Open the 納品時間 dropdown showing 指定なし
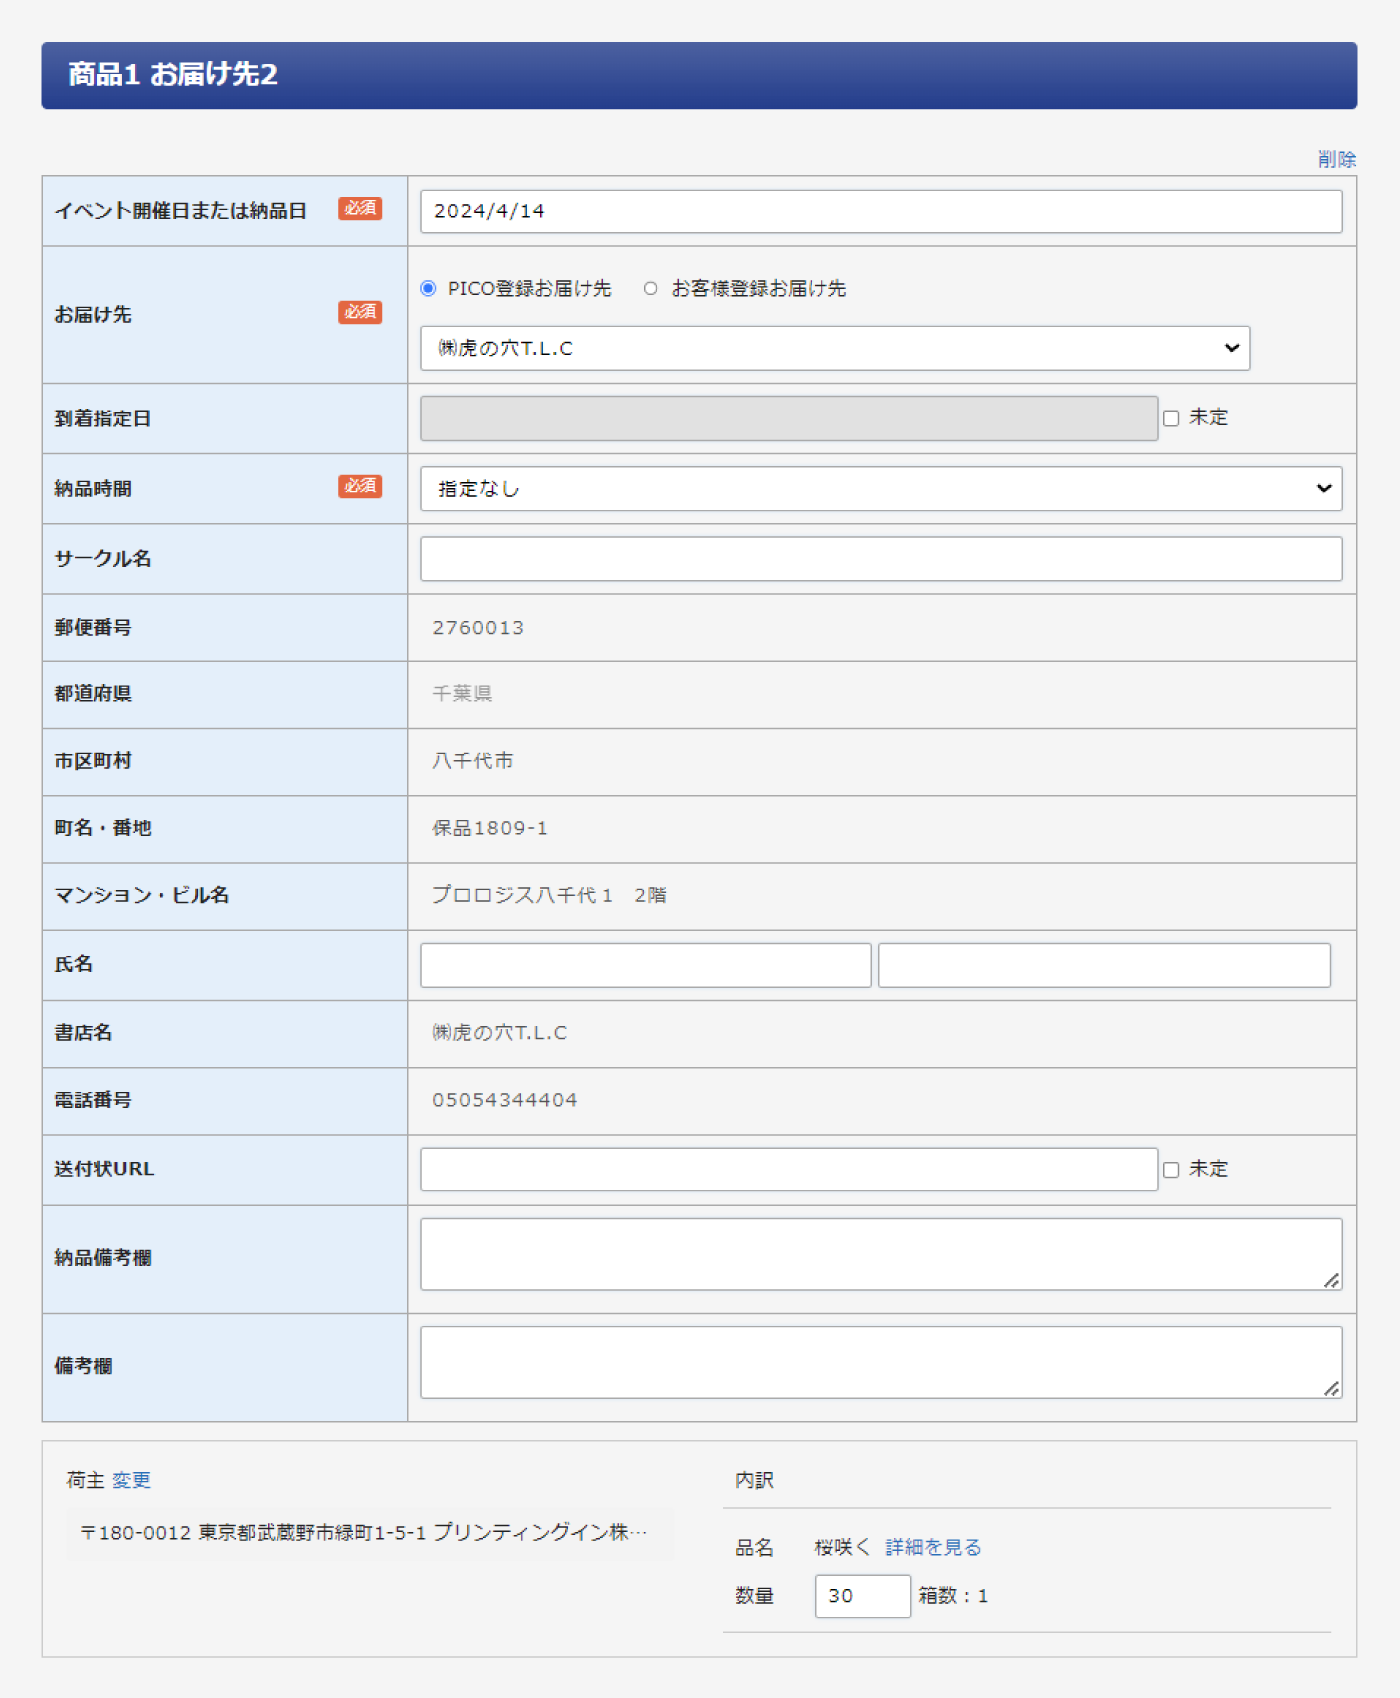Viewport: 1400px width, 1698px height. click(881, 488)
